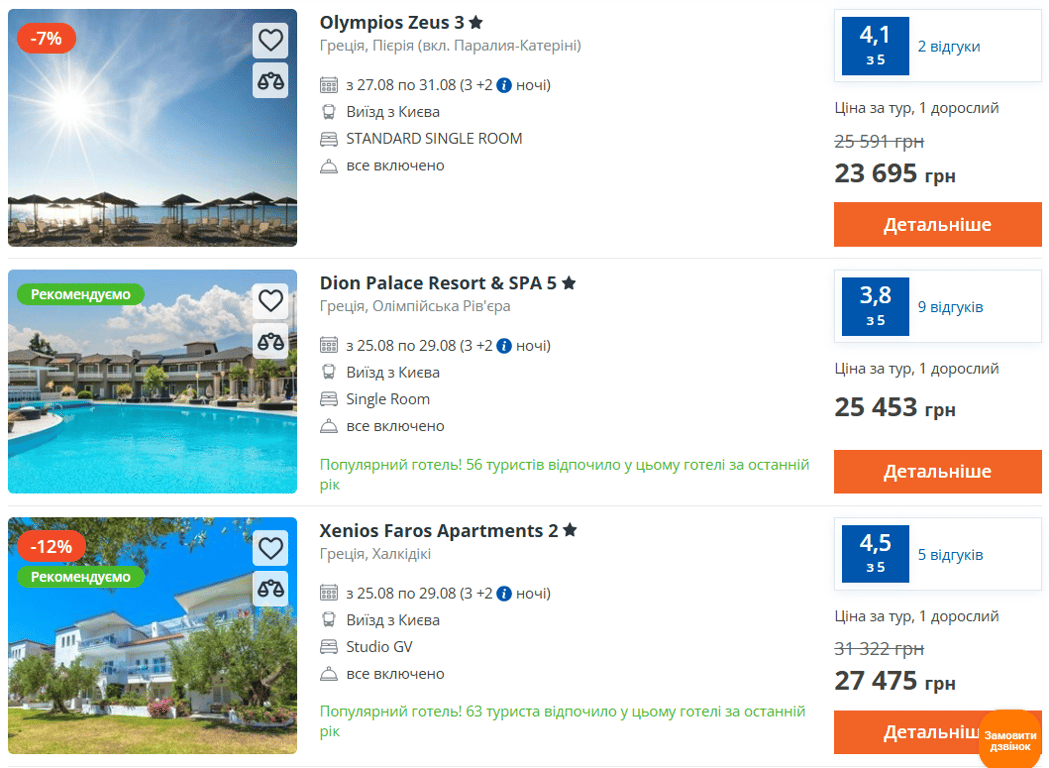
Task: Toggle favorite heart on Dion Palace Resort
Action: tap(270, 300)
